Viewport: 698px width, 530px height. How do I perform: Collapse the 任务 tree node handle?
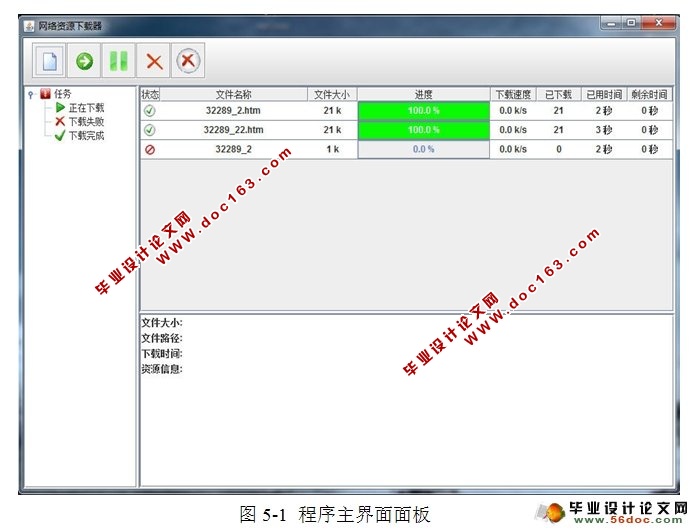(31, 94)
